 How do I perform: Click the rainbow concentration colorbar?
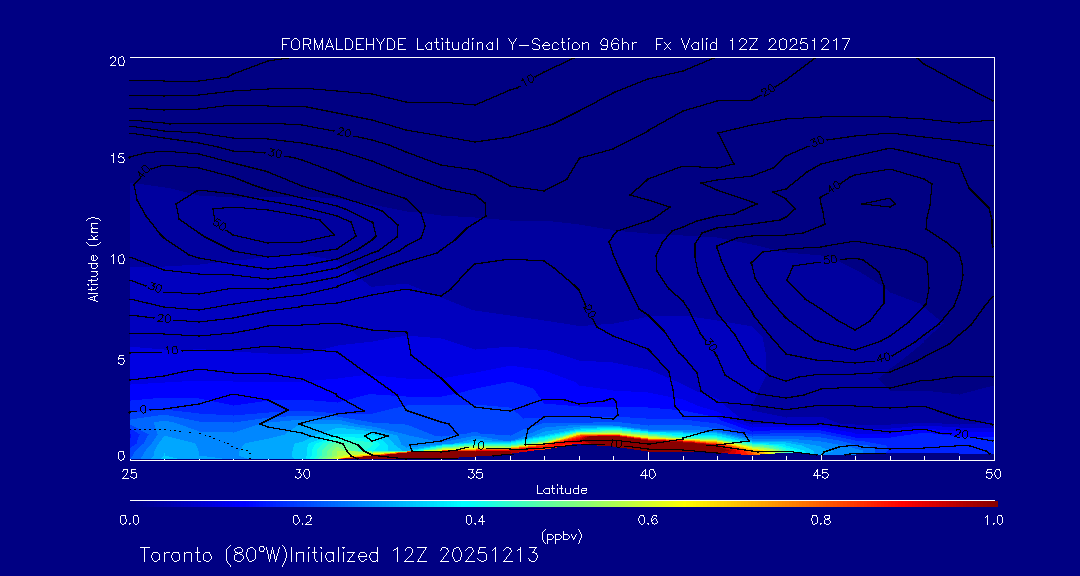click(x=563, y=504)
